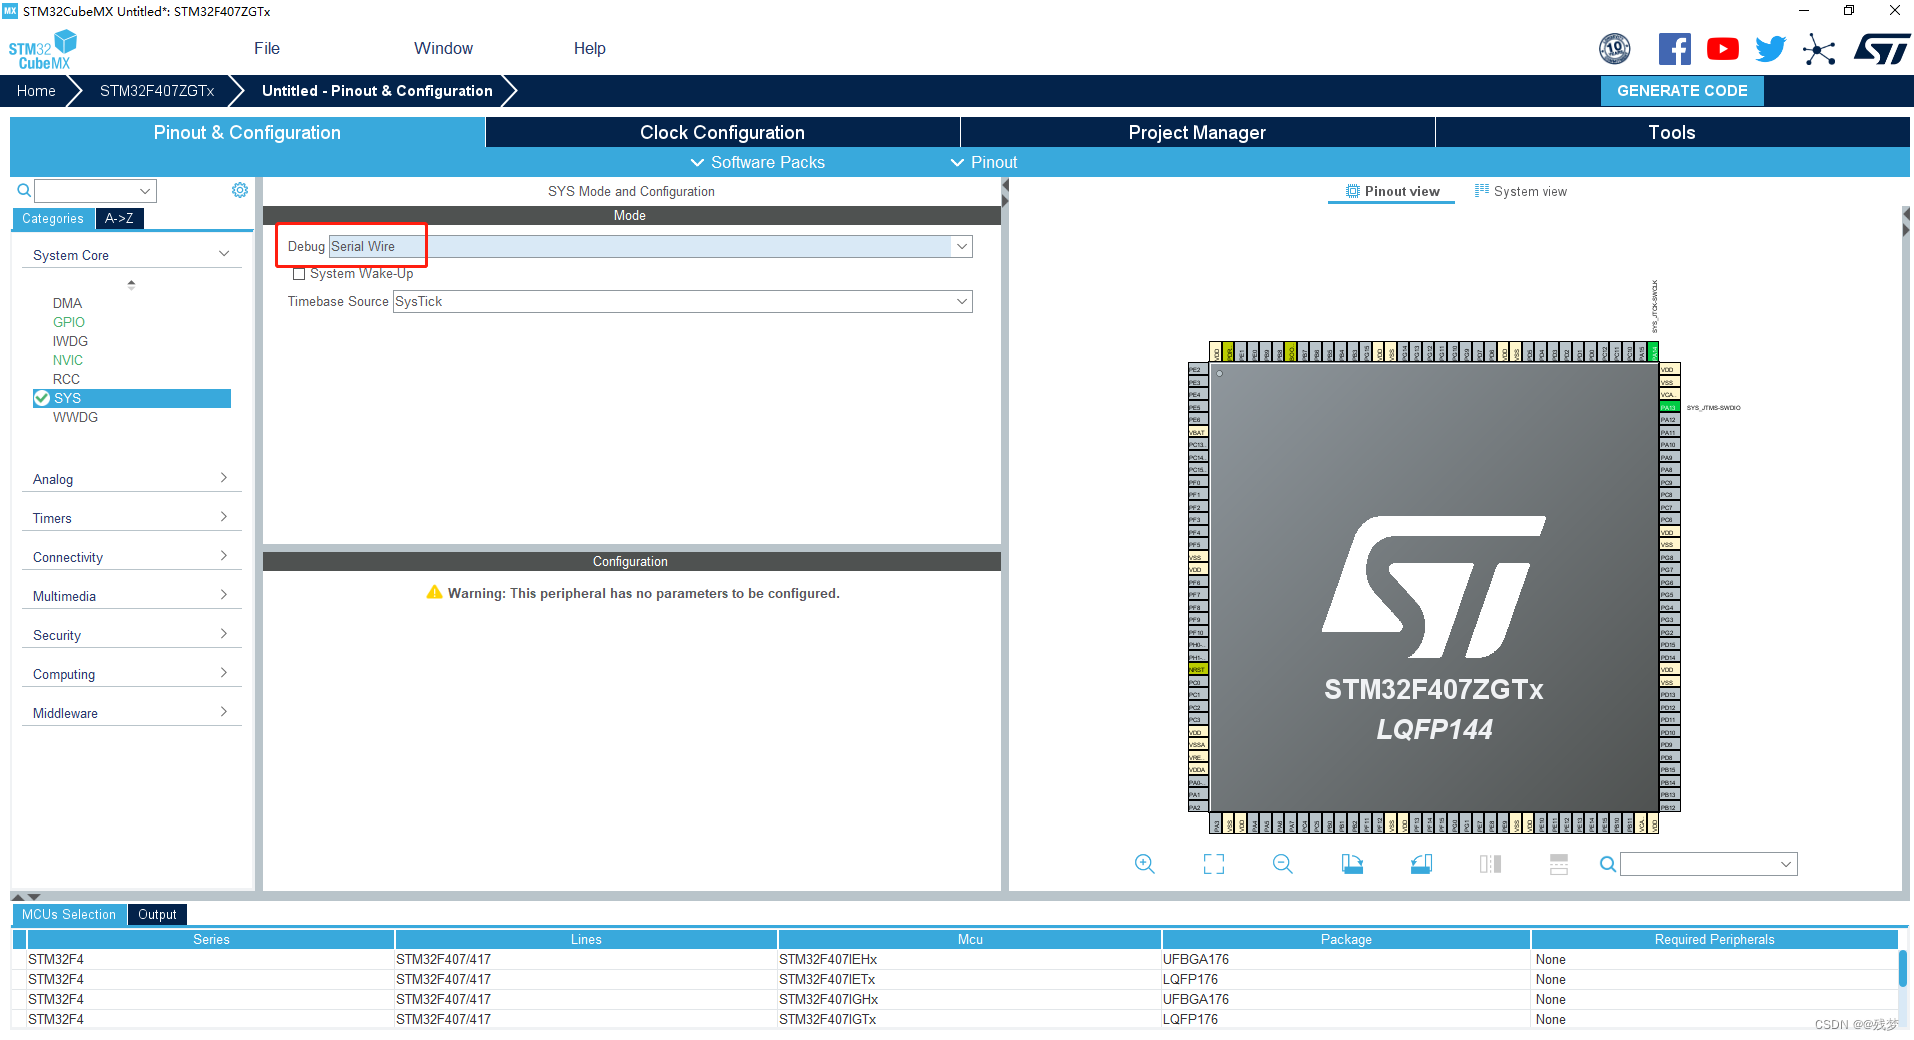
Task: Switch to Clock Configuration tab
Action: [x=722, y=132]
